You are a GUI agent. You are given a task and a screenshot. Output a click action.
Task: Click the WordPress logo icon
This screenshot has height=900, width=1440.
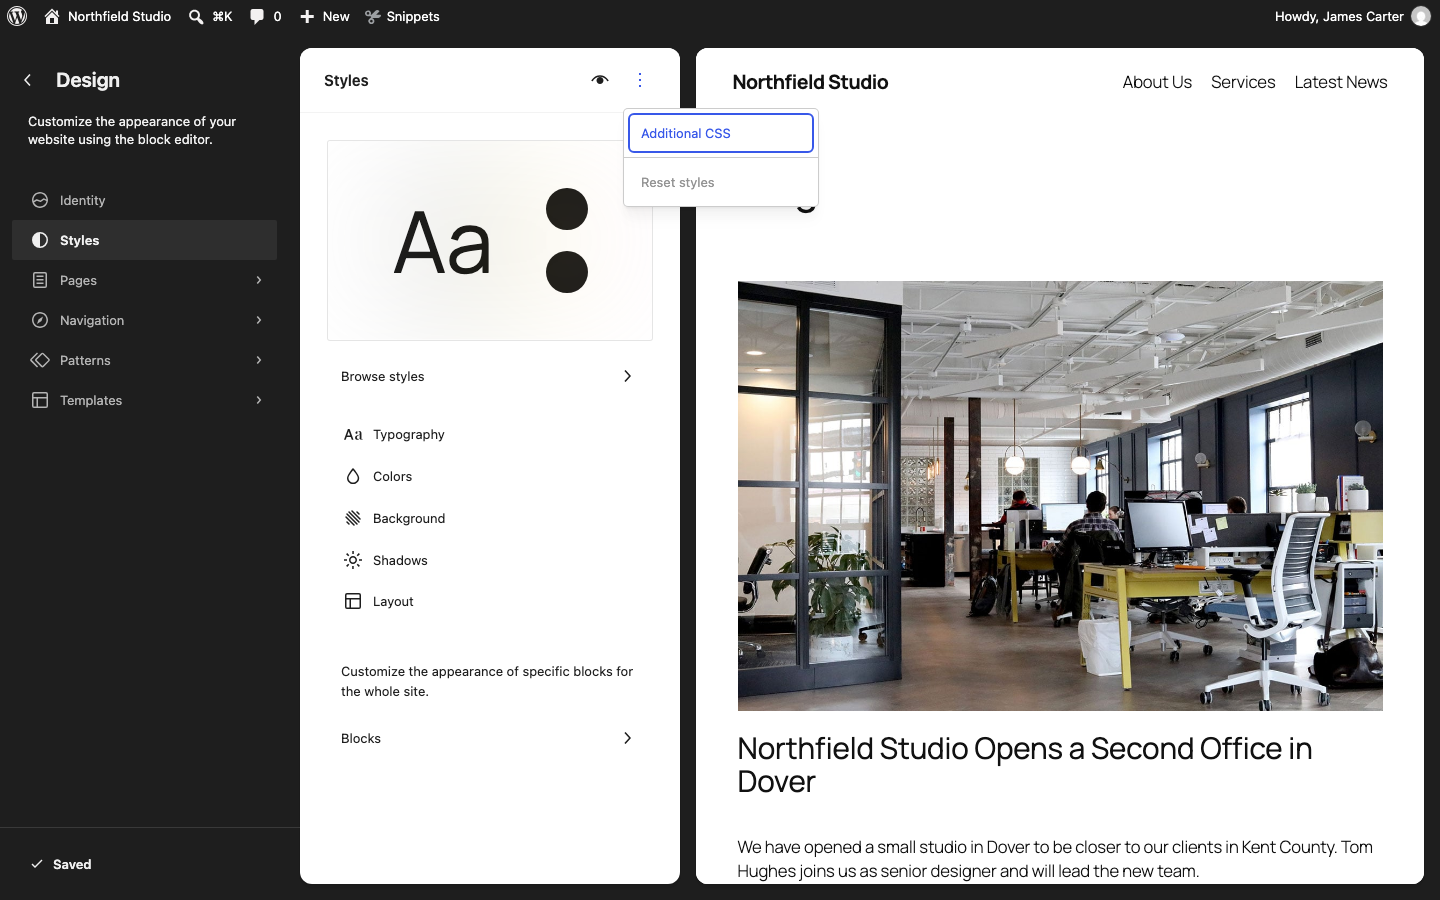coord(17,16)
